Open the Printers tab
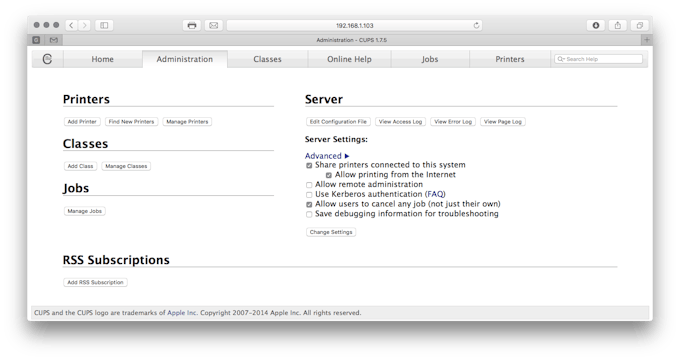680x360 pixels. (510, 59)
